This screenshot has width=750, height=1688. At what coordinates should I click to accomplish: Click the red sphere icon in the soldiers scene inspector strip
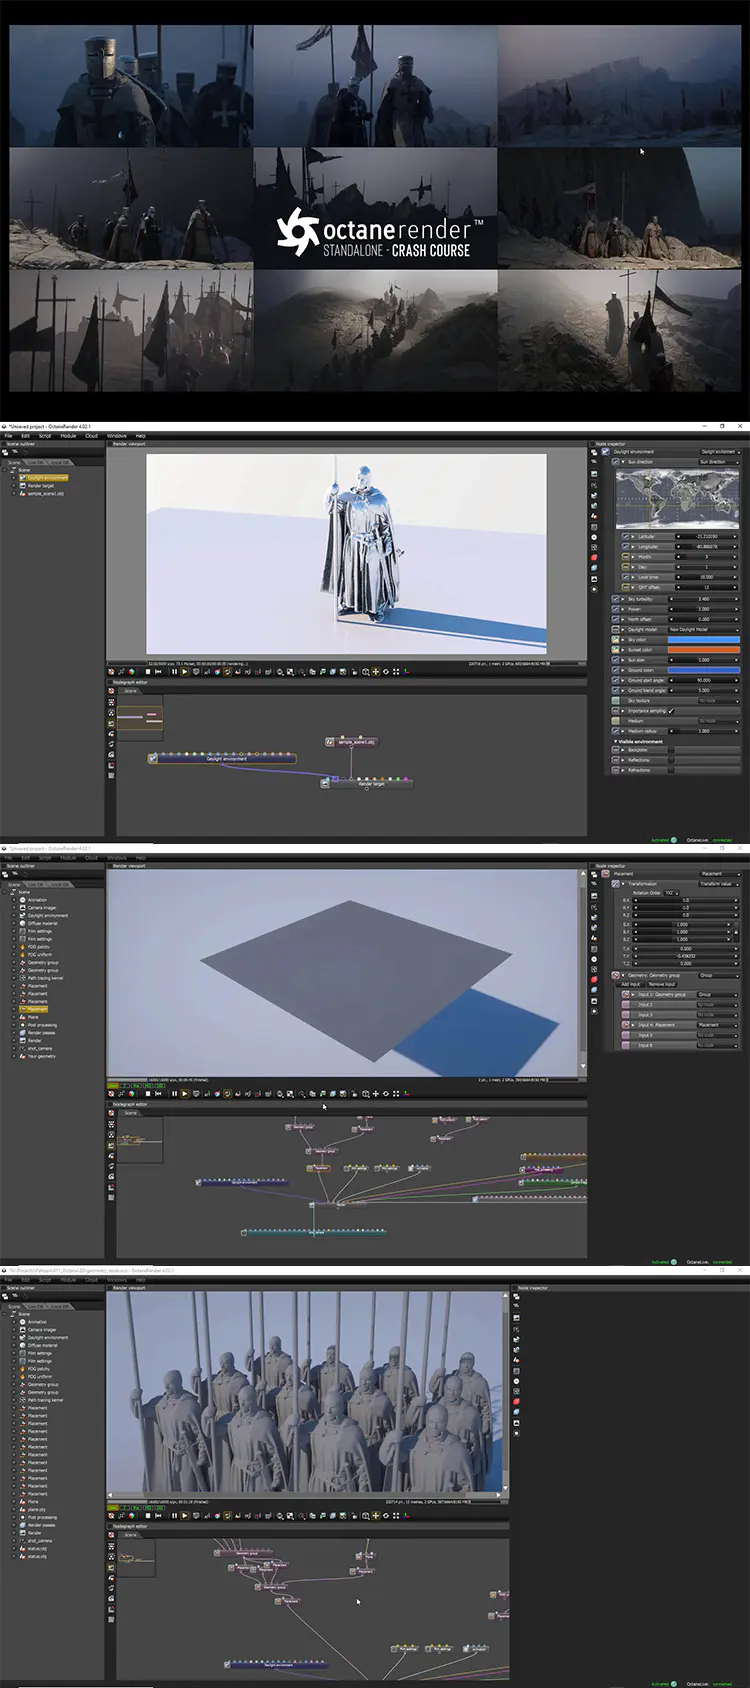[x=516, y=1402]
